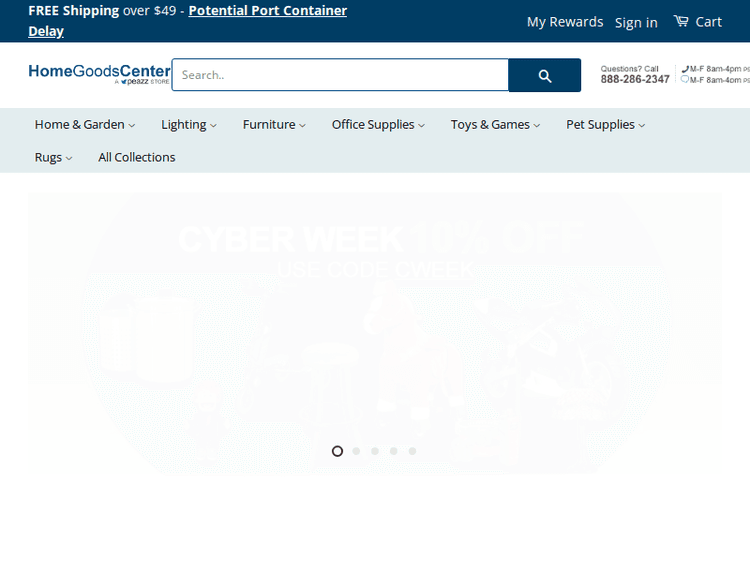
Task: Open Office Supplies category menu
Action: click(378, 125)
